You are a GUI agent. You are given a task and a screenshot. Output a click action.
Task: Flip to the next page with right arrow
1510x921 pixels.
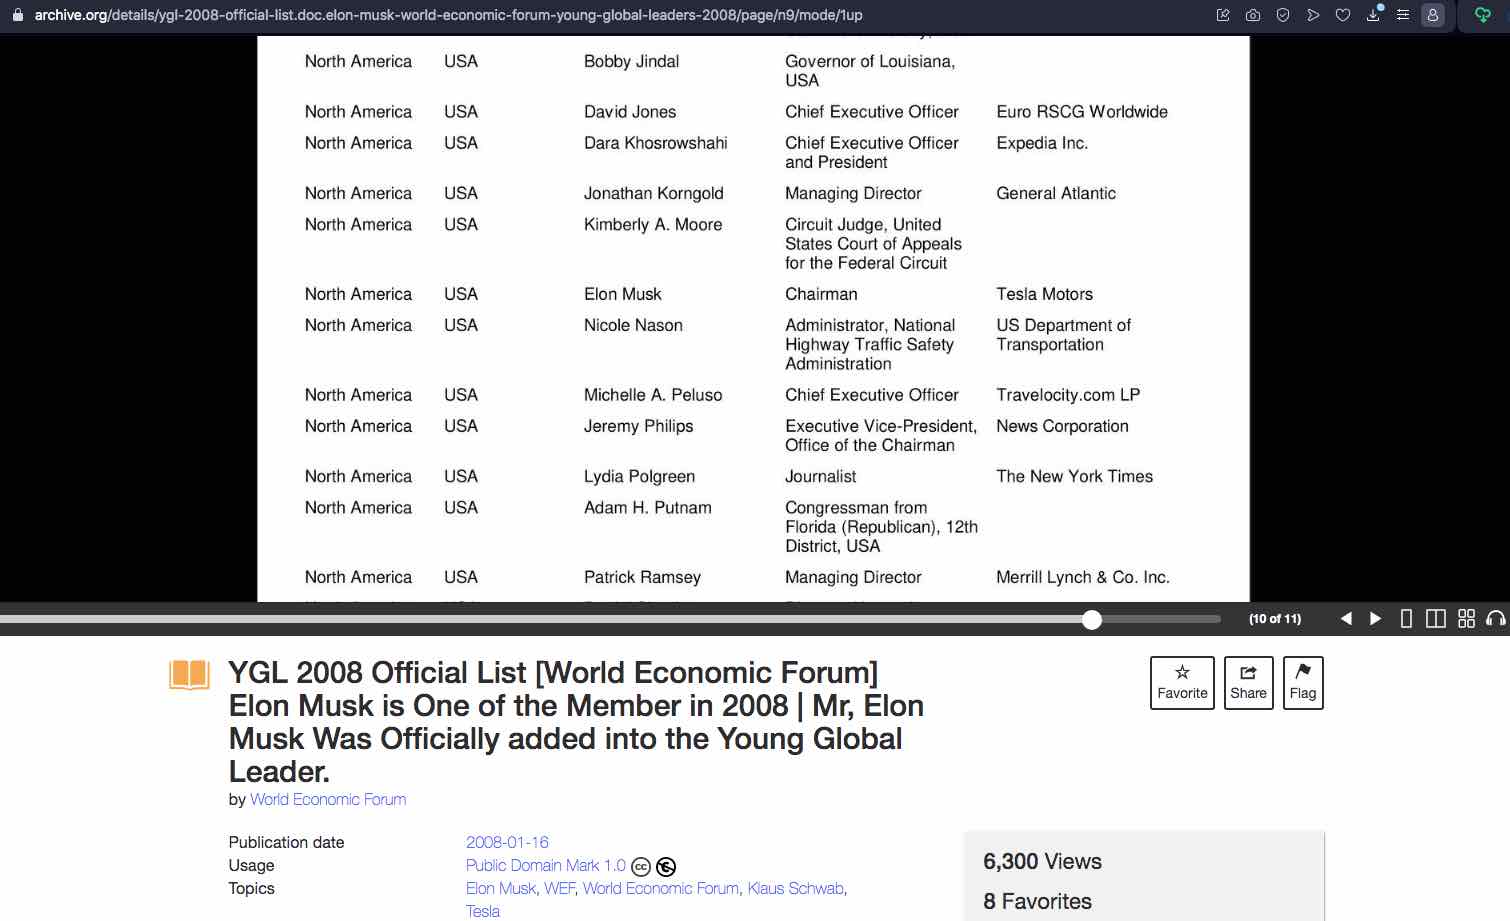coord(1375,619)
